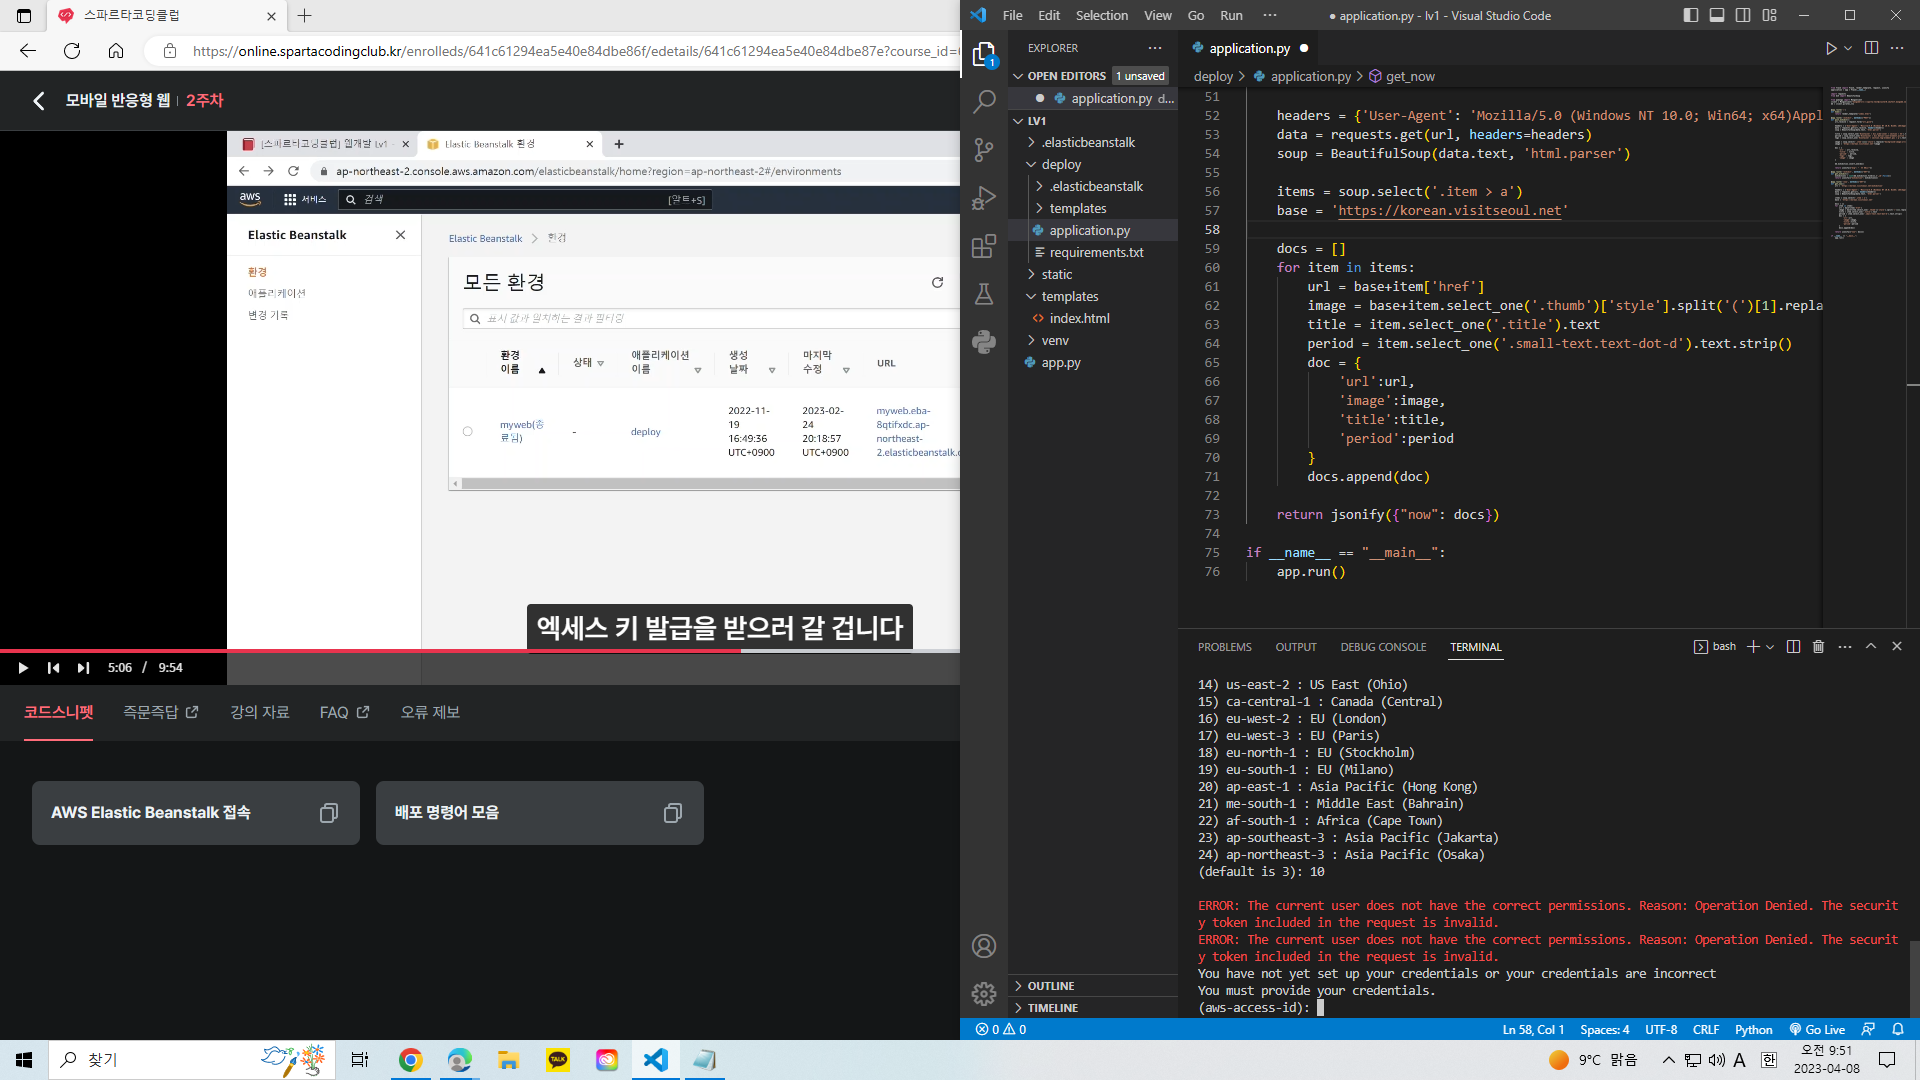Switch to the DEBUG CONSOLE tab
Viewport: 1920px width, 1080px height.
click(1383, 647)
